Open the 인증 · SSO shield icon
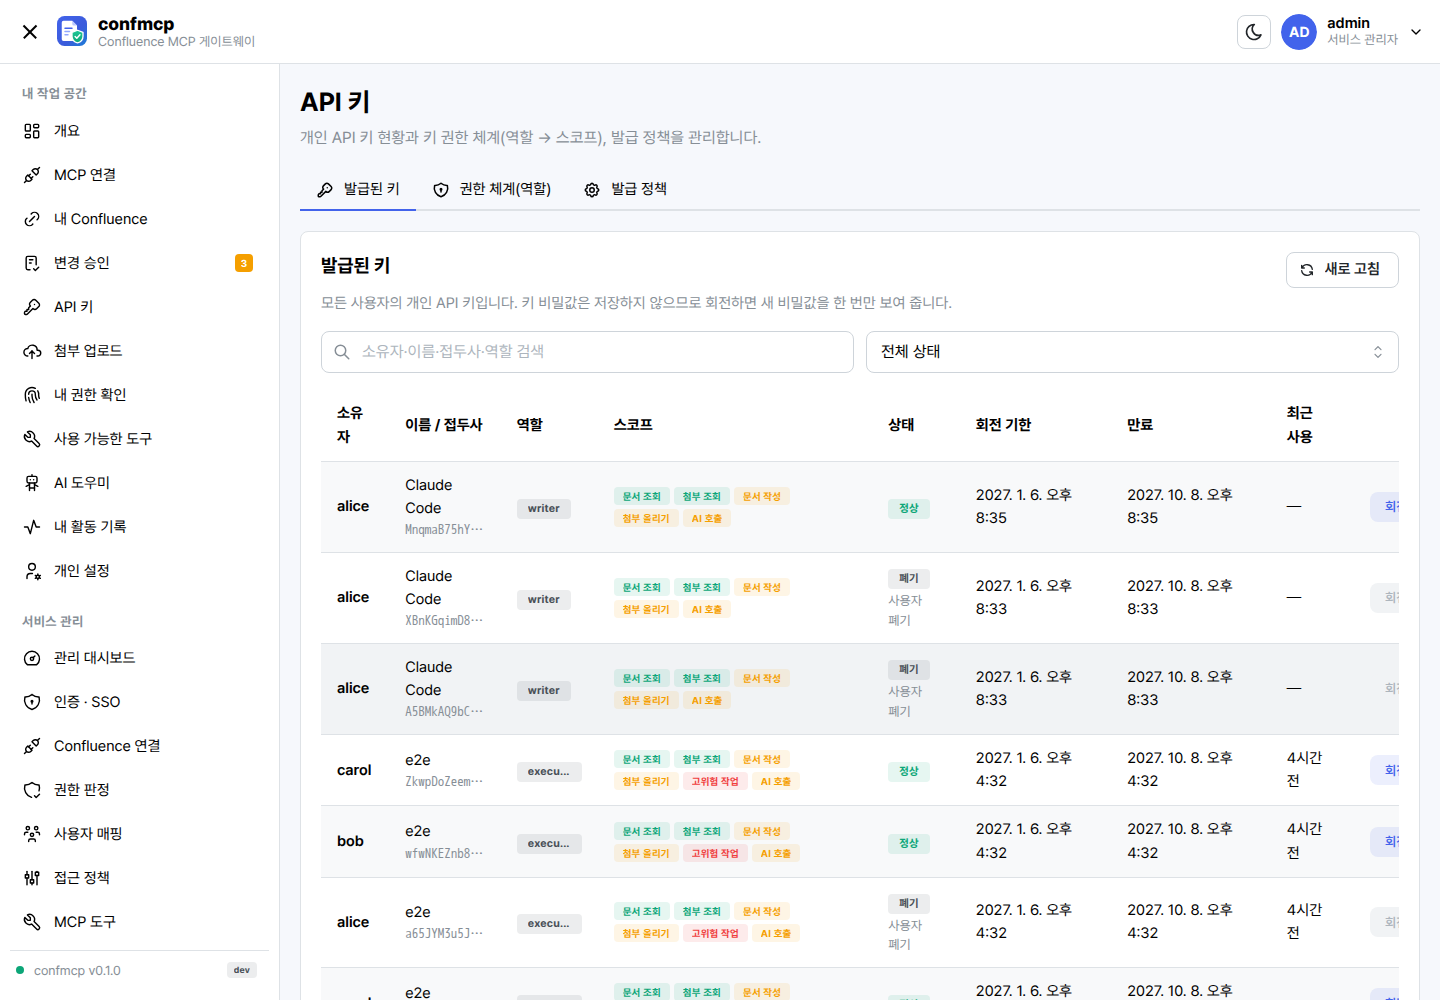Image resolution: width=1440 pixels, height=1000 pixels. 32,702
